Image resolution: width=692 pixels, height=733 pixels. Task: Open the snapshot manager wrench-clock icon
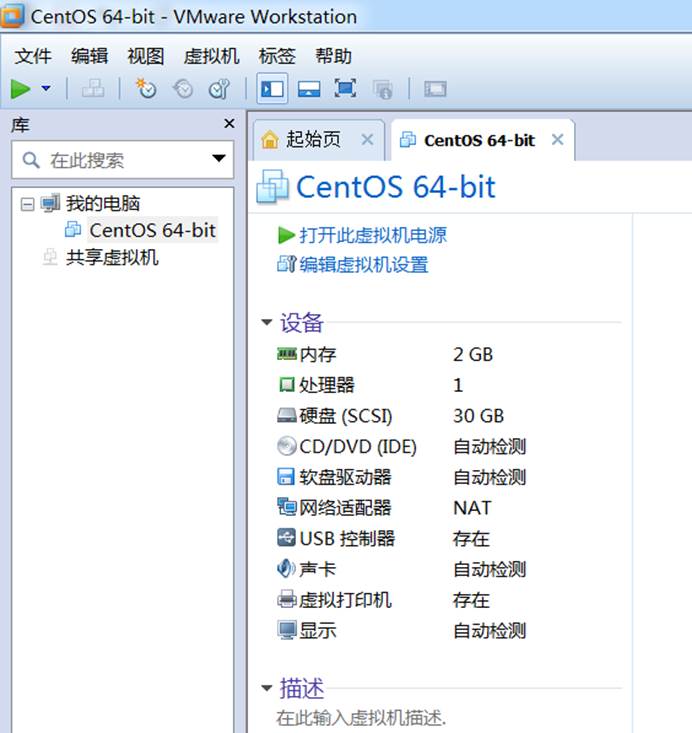tap(219, 88)
